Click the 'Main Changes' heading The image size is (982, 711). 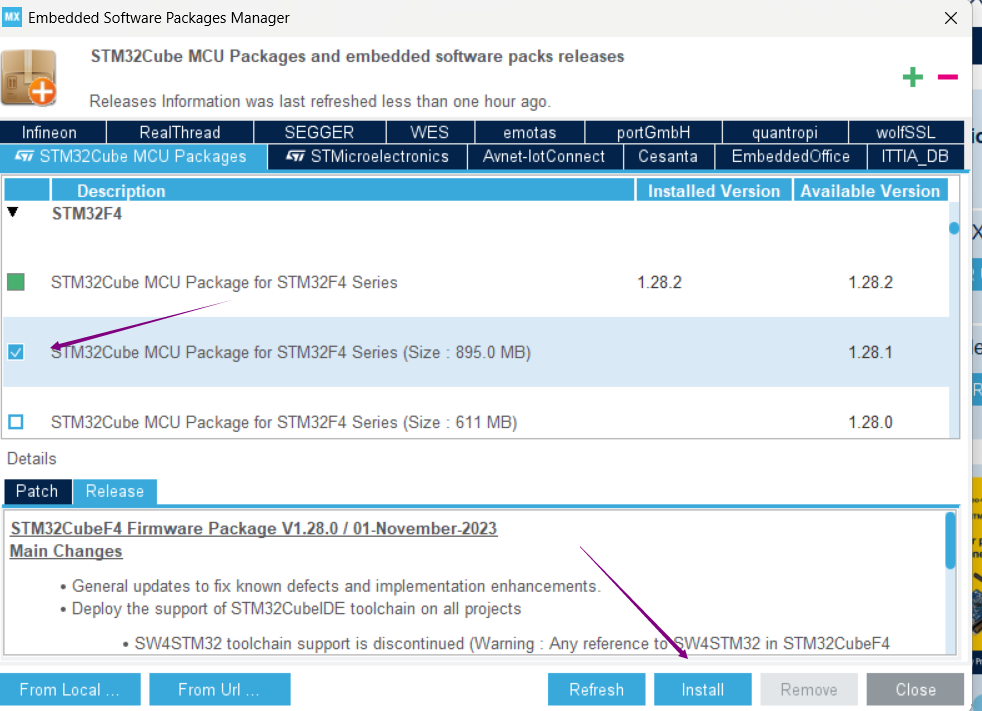pos(66,551)
